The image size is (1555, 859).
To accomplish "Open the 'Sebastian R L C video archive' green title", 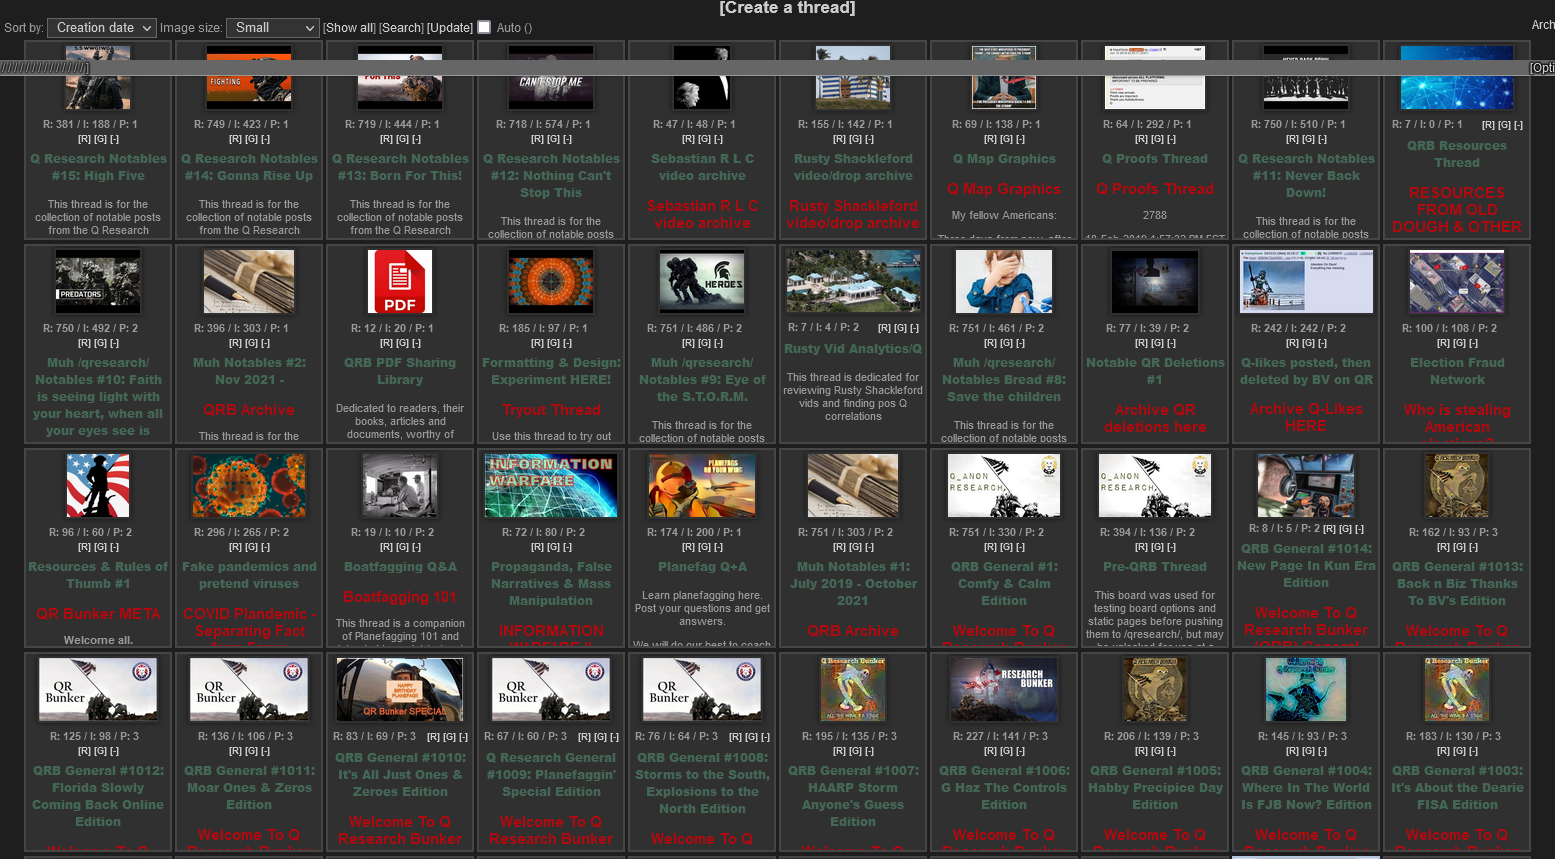I will point(702,167).
